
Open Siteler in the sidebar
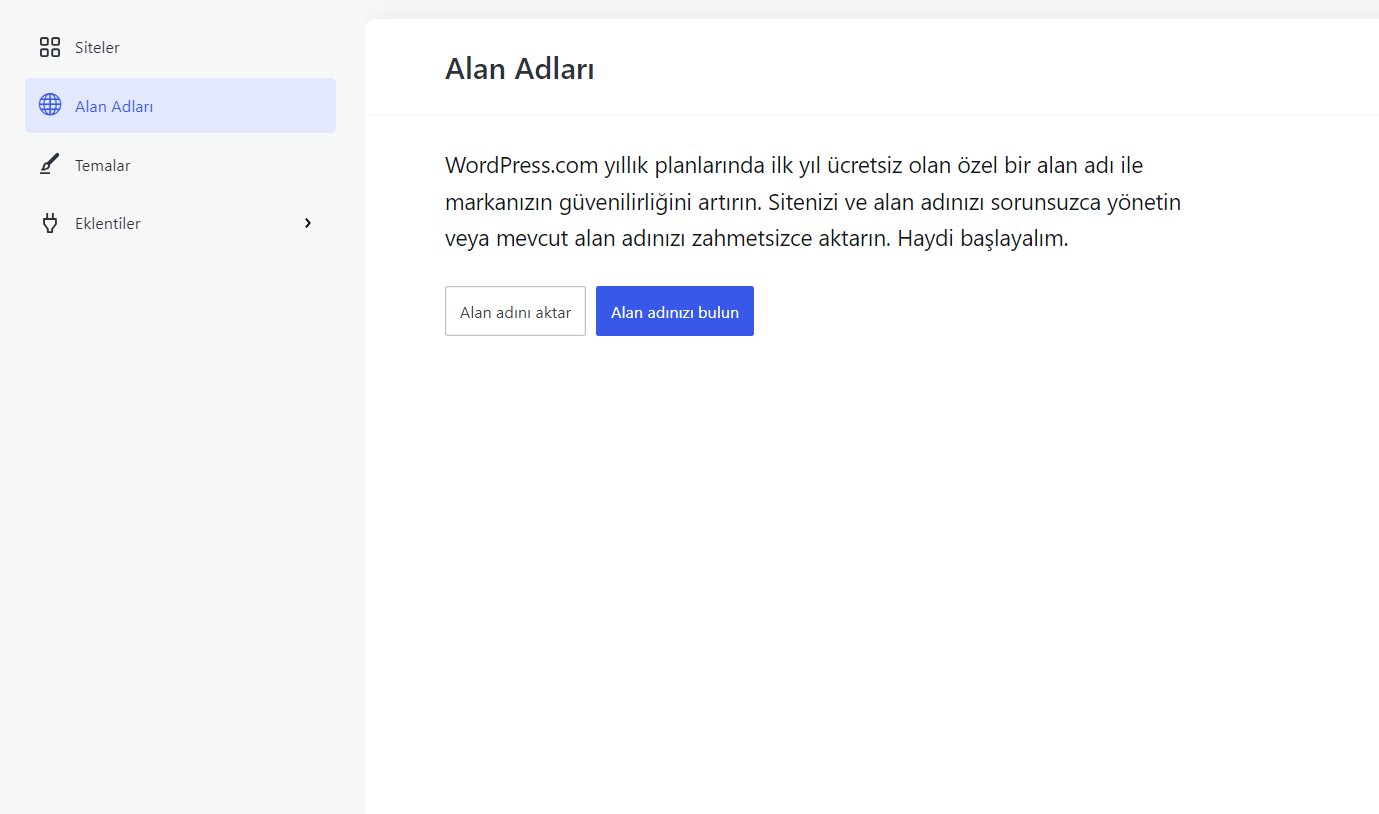click(x=180, y=47)
